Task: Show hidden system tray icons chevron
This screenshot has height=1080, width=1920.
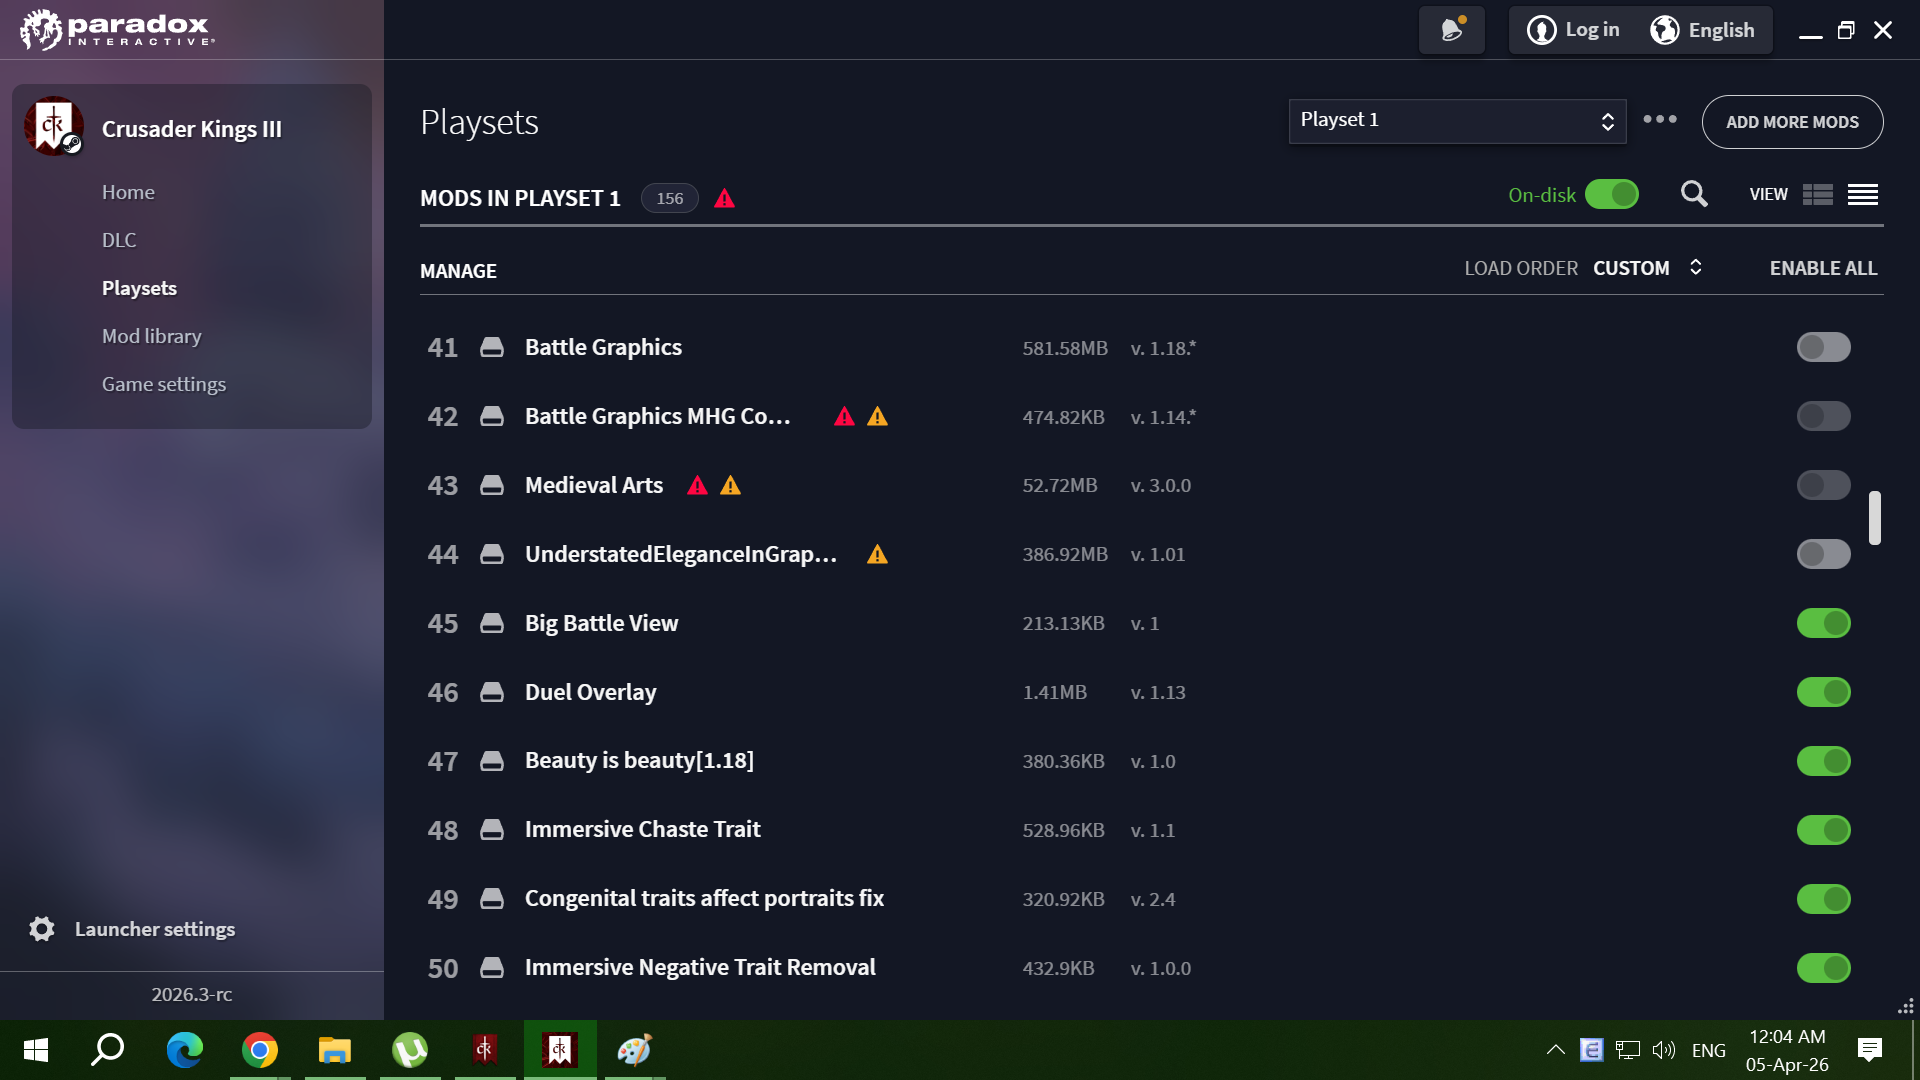Action: pyautogui.click(x=1555, y=1050)
